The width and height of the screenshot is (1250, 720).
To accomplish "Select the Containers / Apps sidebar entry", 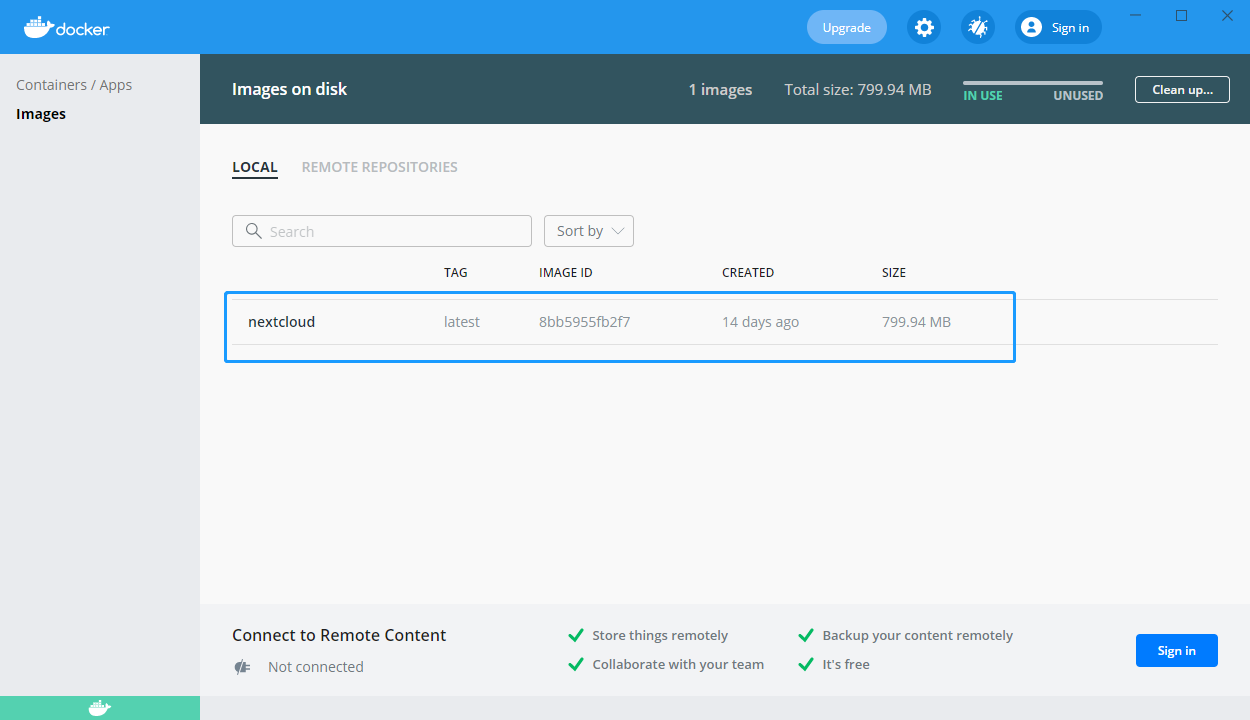I will 72,84.
